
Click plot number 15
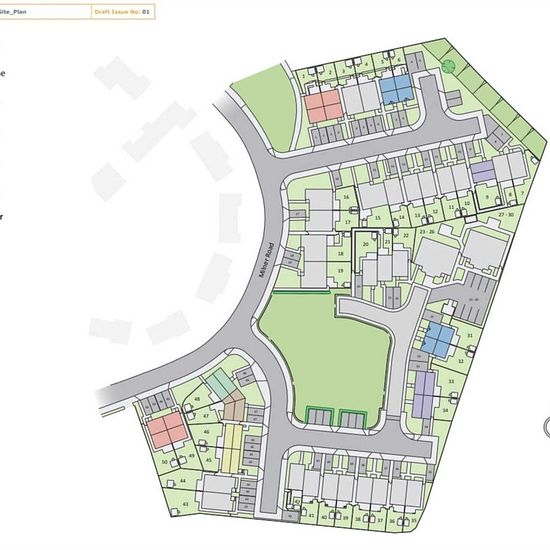pyautogui.click(x=378, y=218)
